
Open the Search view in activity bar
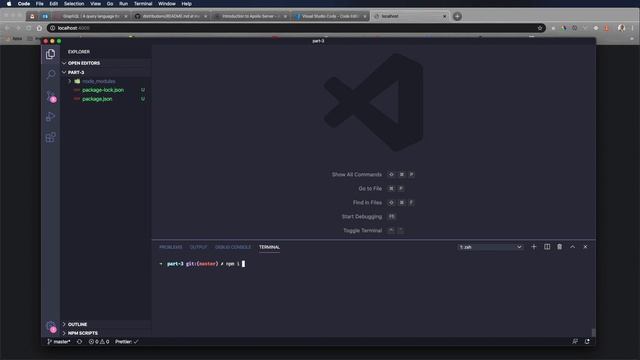[51, 74]
